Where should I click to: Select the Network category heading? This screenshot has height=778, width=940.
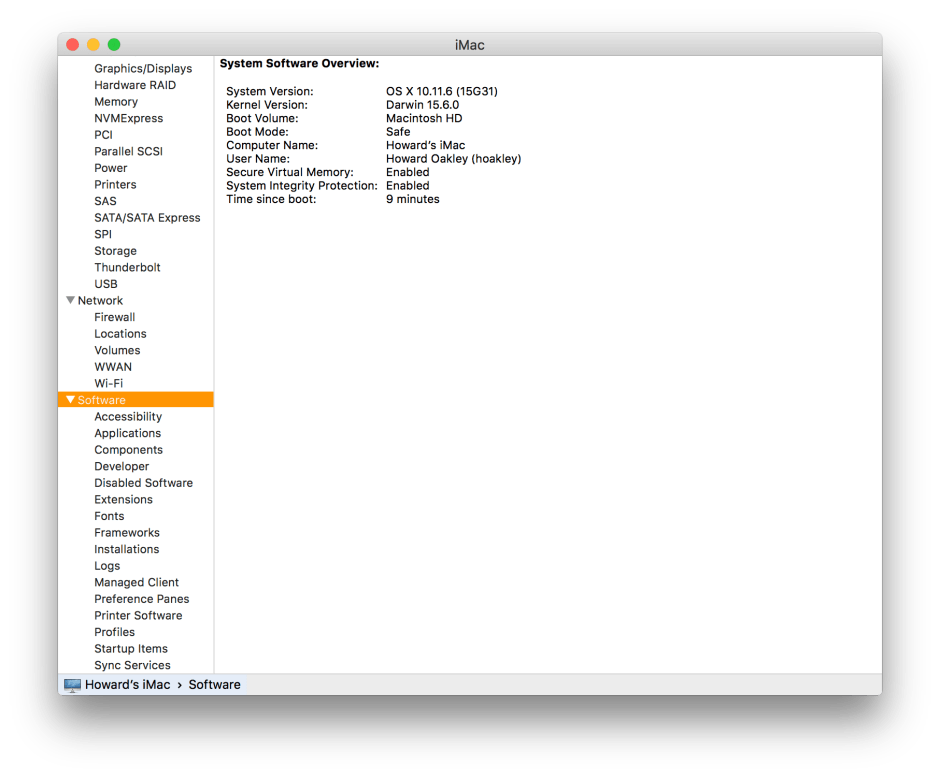point(100,301)
